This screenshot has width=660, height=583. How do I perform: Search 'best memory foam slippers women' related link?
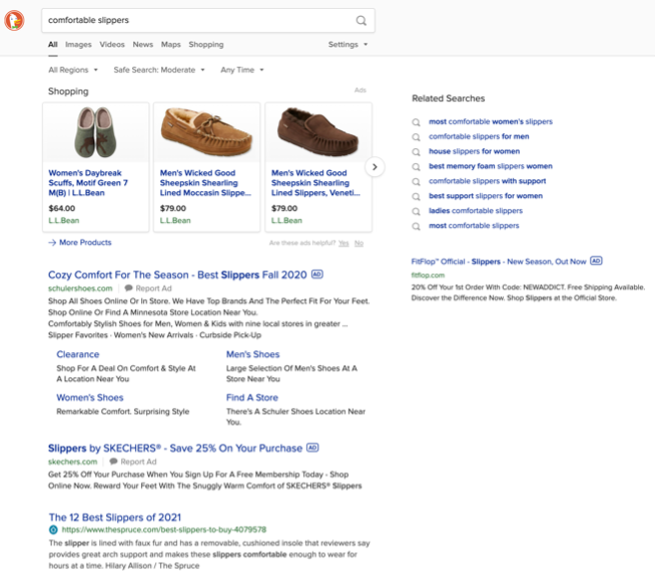(490, 167)
